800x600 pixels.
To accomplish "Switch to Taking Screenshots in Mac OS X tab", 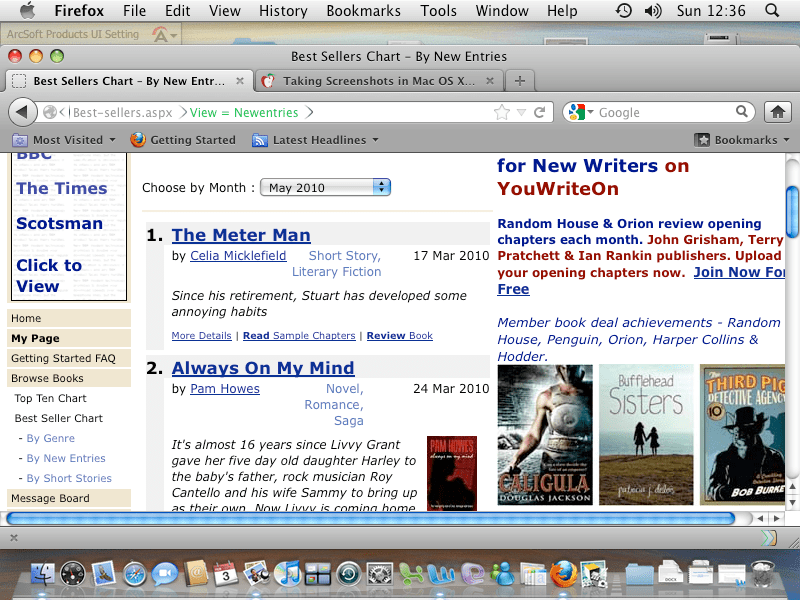I will pyautogui.click(x=378, y=81).
